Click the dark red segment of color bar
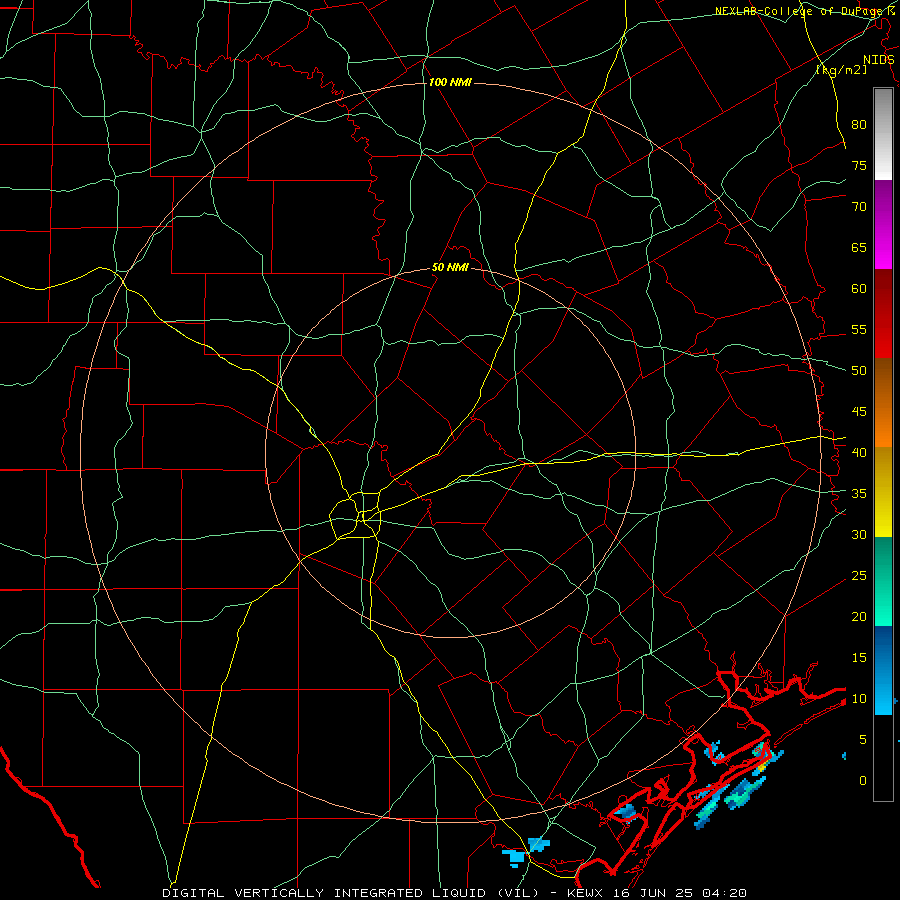Viewport: 900px width, 900px height. (883, 314)
